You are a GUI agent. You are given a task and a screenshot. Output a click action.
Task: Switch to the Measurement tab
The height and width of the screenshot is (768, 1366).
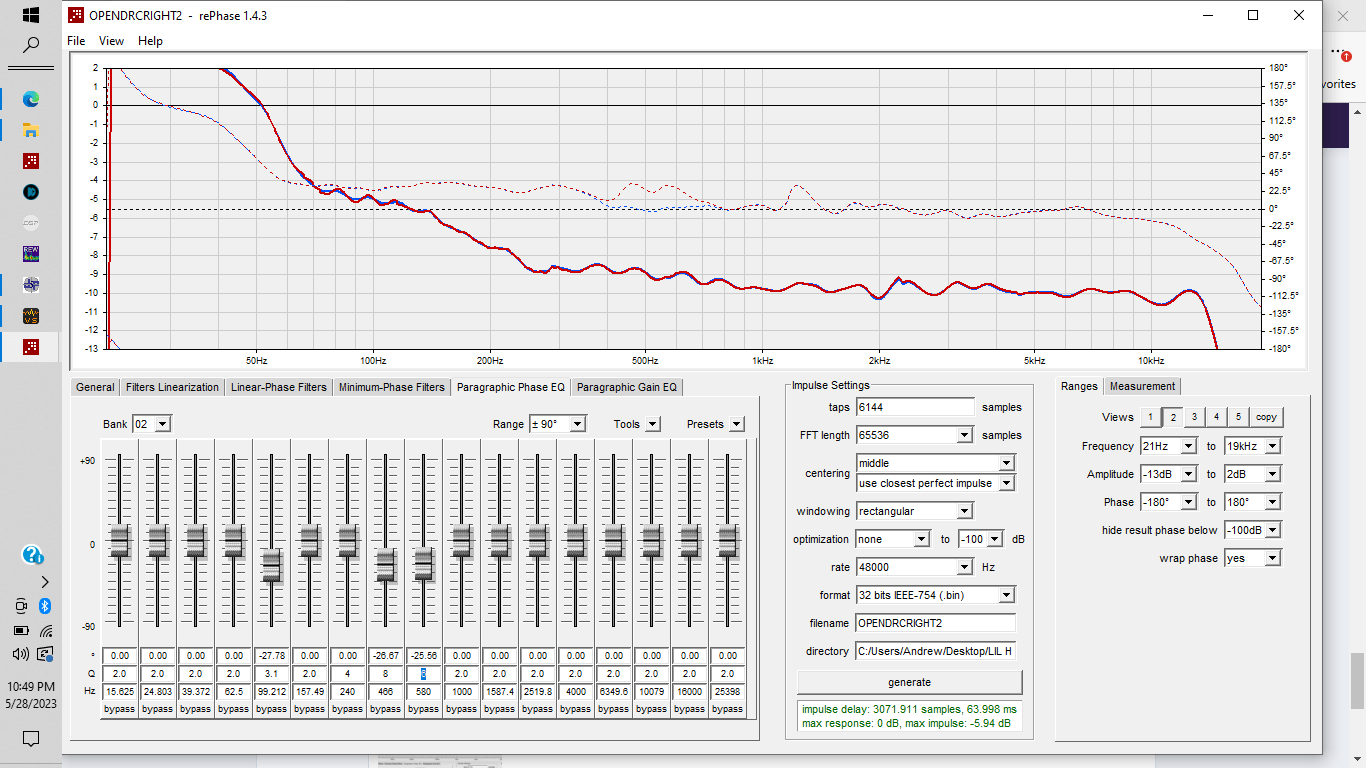(1142, 386)
